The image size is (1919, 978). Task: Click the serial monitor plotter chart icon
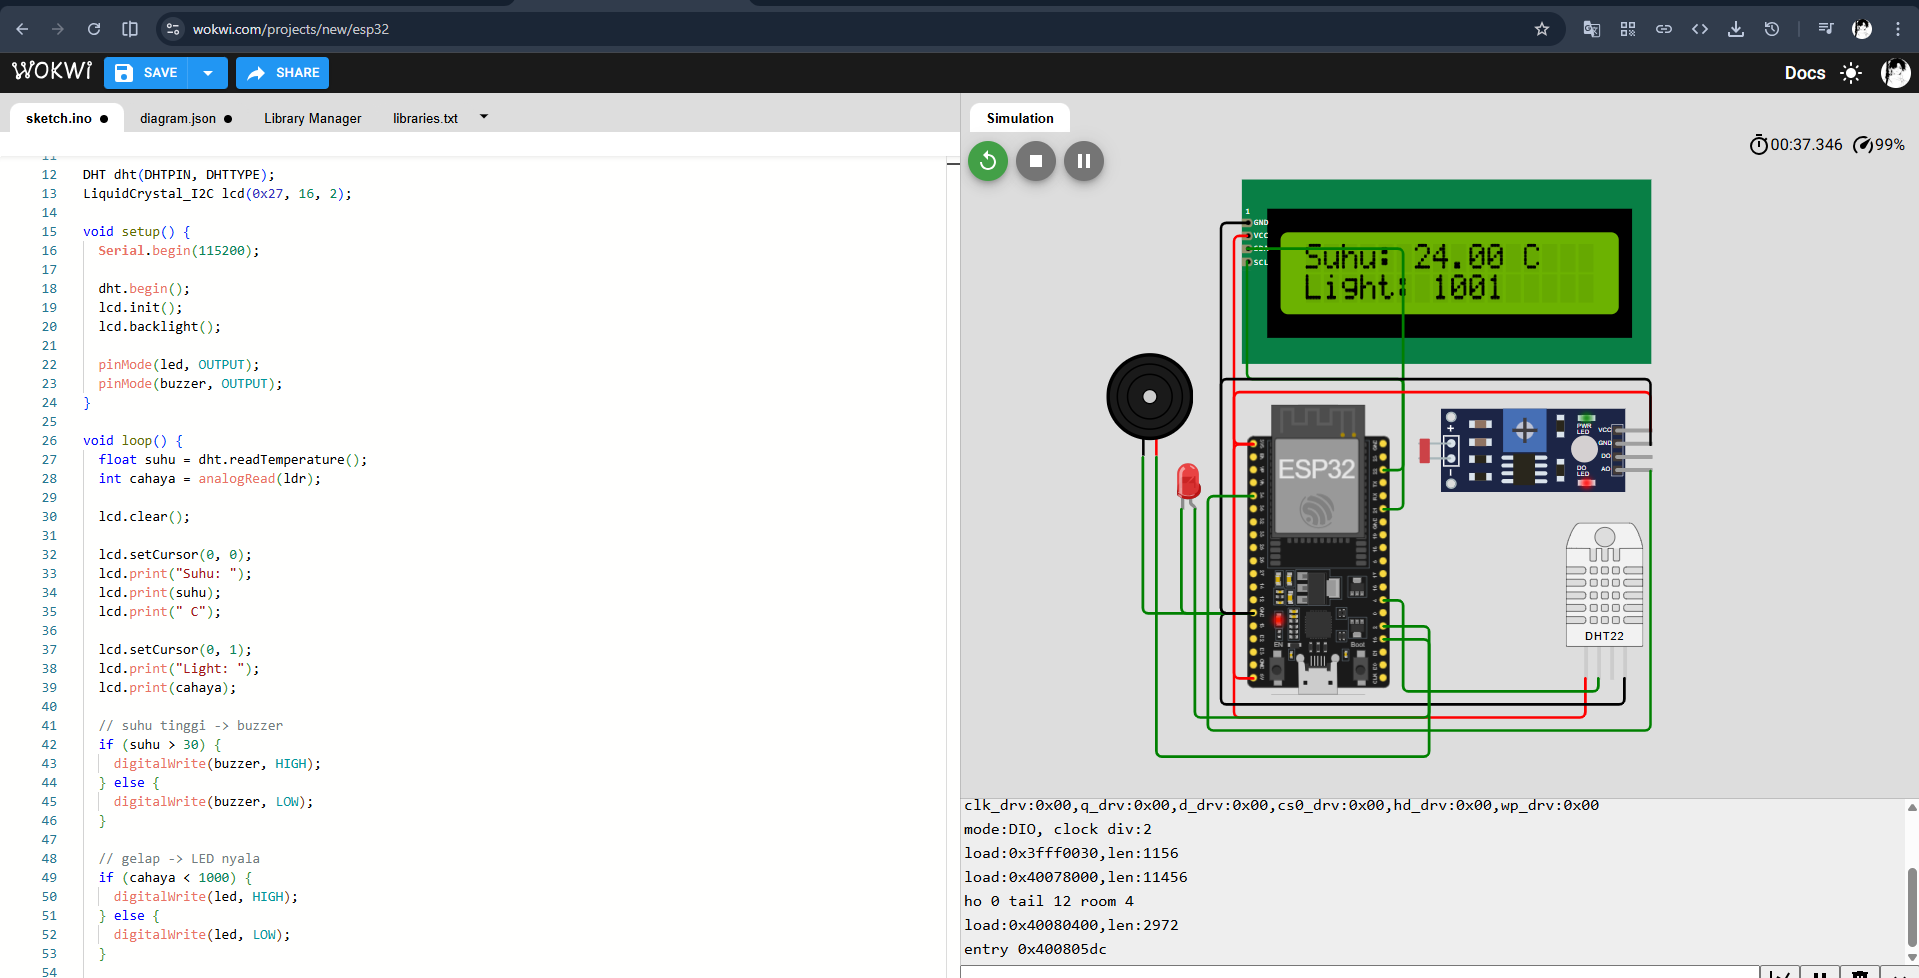(1780, 973)
